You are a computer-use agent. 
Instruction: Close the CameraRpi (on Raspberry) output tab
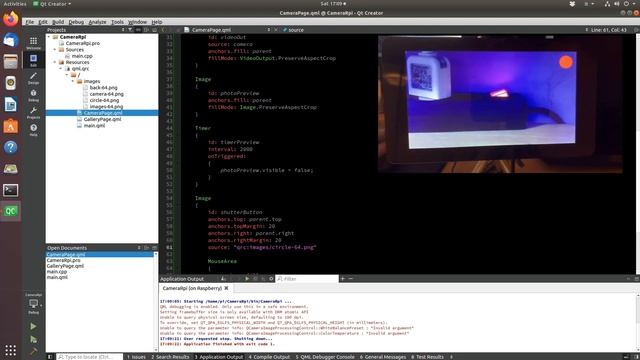coord(226,288)
